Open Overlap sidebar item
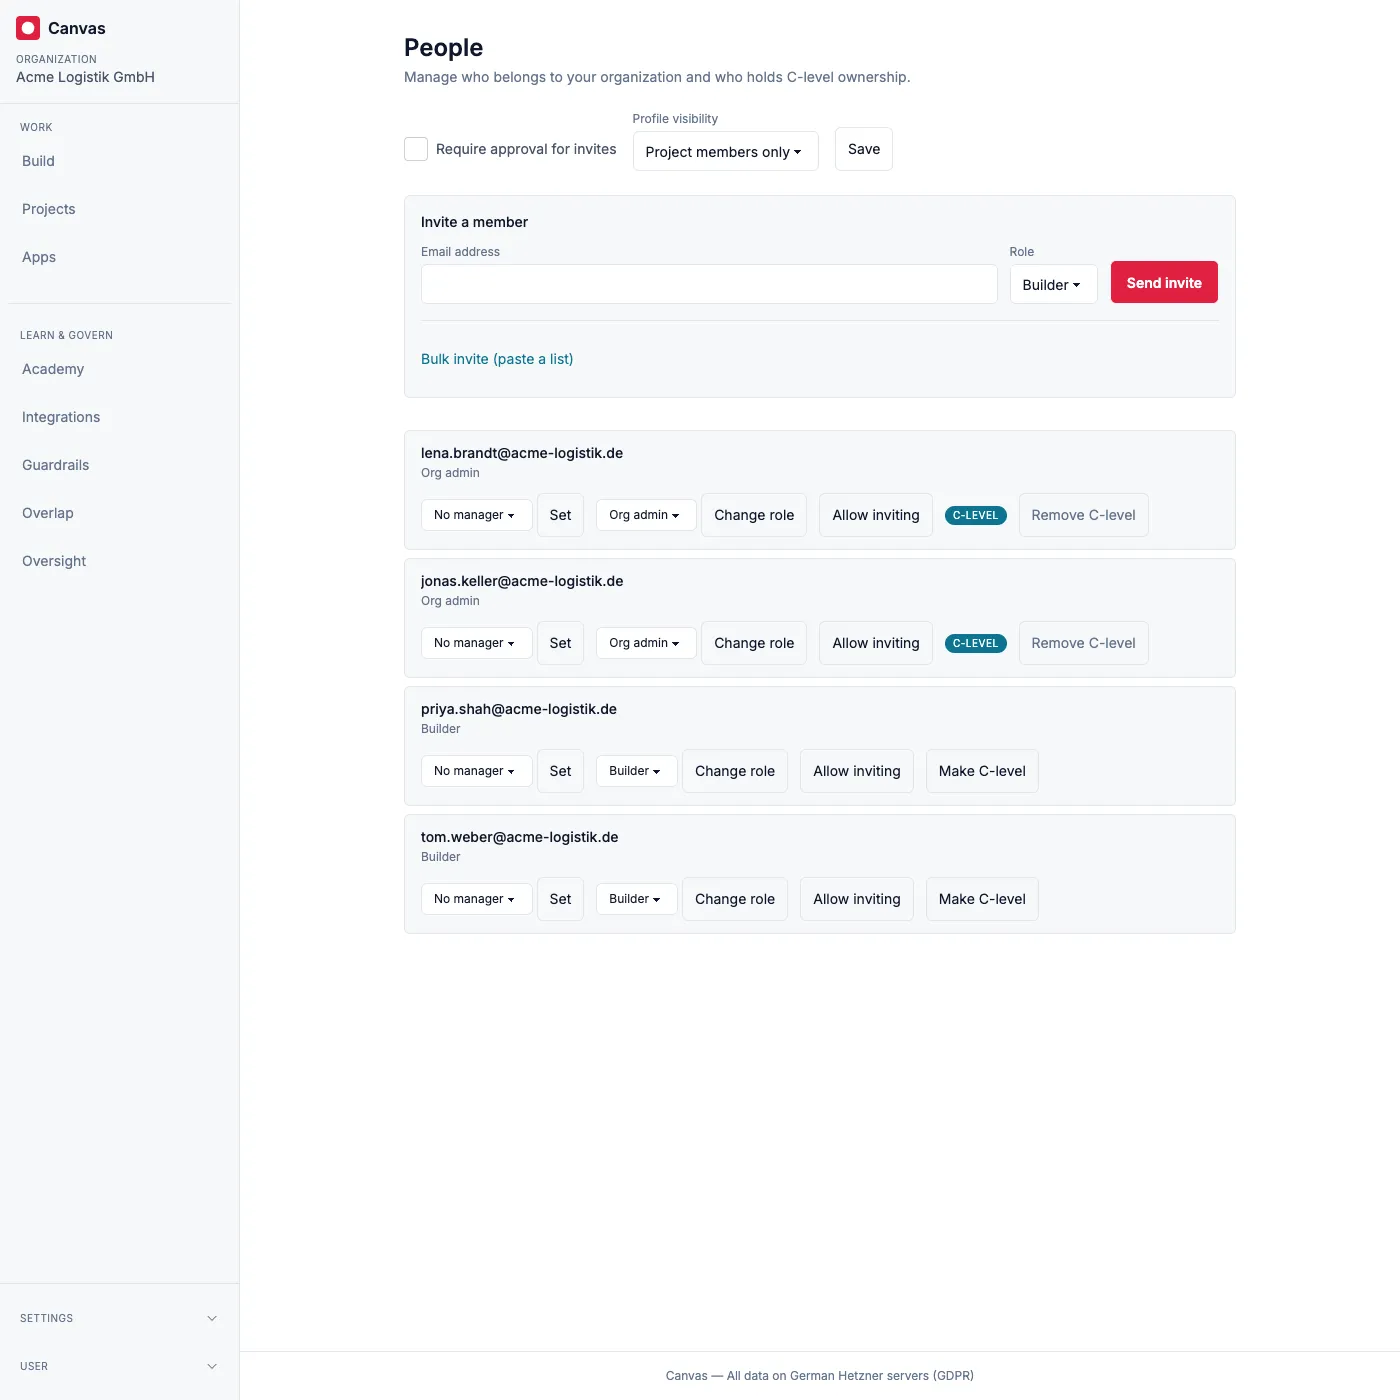 (120, 513)
